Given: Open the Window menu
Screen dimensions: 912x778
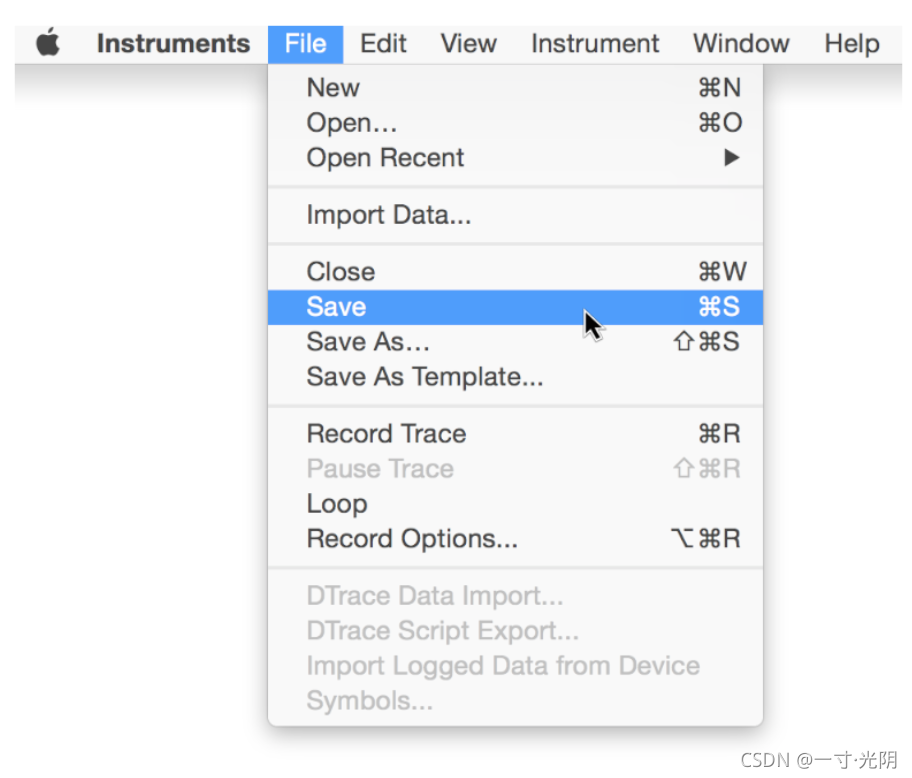Looking at the screenshot, I should pyautogui.click(x=740, y=44).
